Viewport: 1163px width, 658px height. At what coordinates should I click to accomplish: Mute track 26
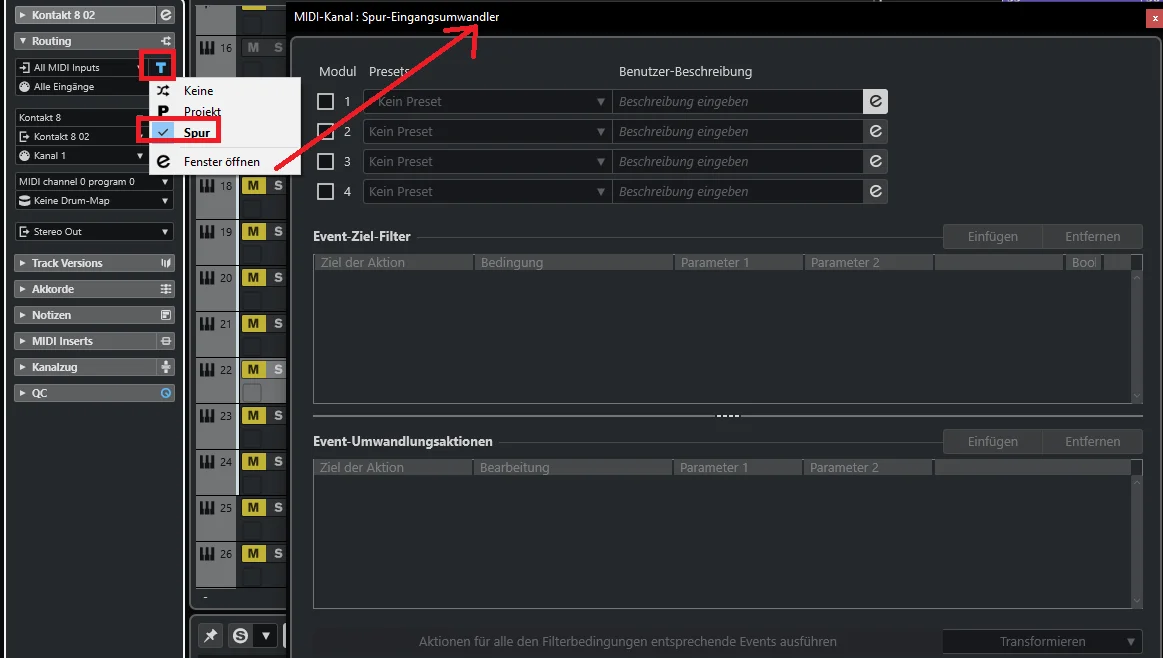(x=254, y=553)
